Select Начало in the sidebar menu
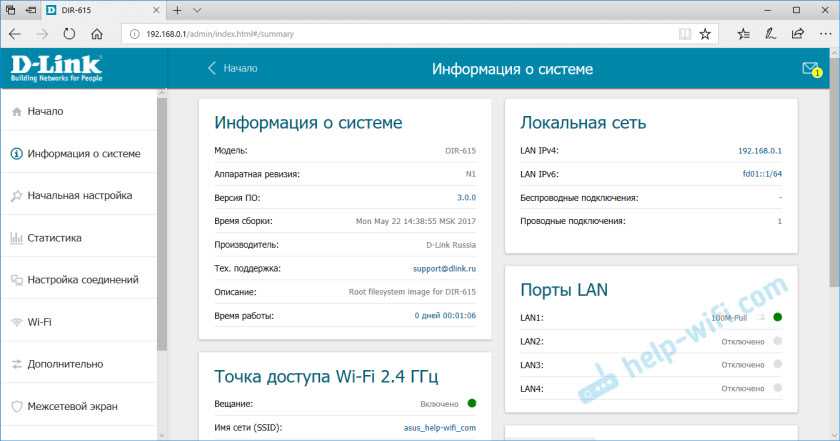The image size is (840, 441). click(45, 112)
